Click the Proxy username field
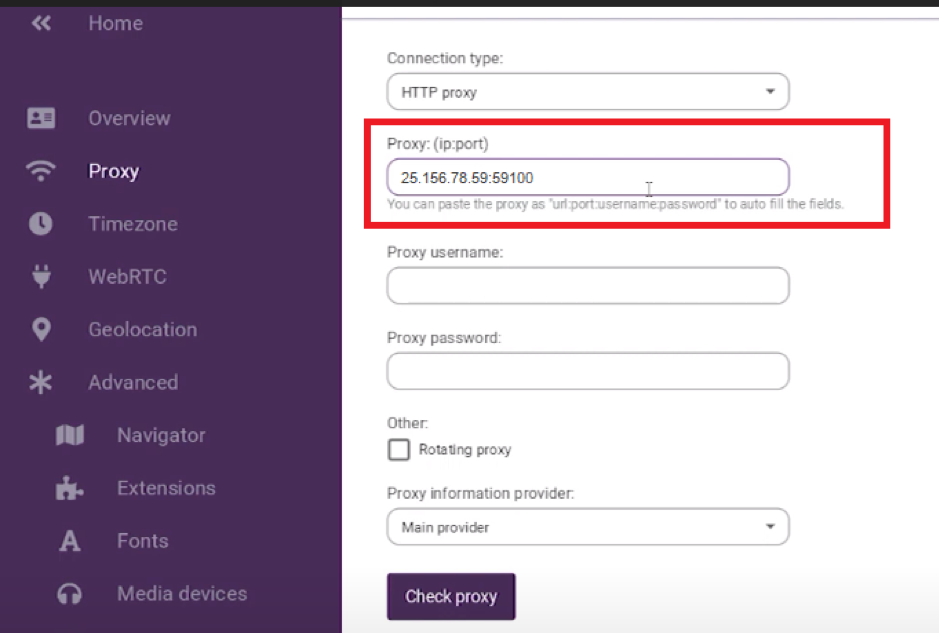The image size is (939, 633). (x=588, y=286)
